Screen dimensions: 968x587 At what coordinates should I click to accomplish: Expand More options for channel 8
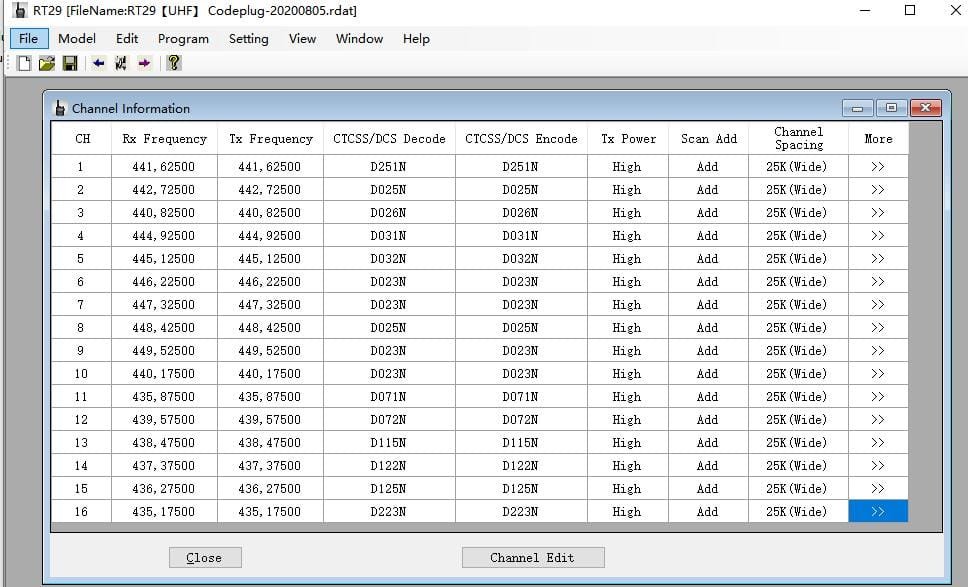pyautogui.click(x=877, y=328)
